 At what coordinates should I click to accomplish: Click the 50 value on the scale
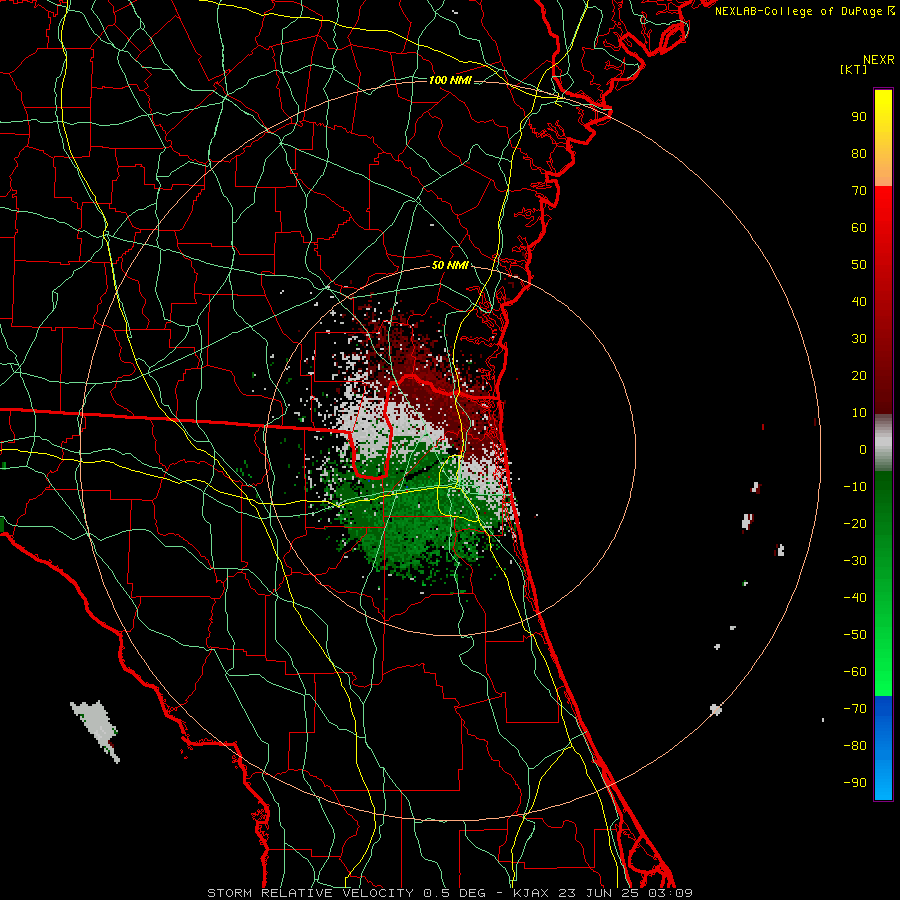click(x=859, y=265)
